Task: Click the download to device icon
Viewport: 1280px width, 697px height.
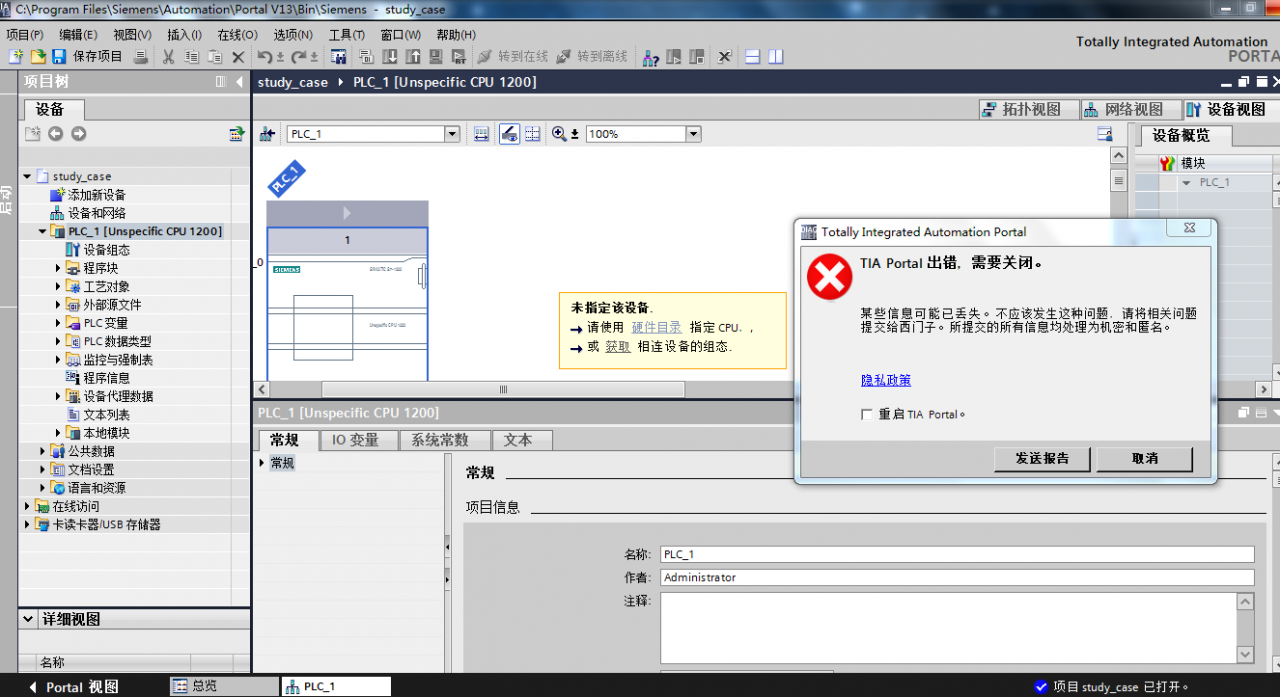Action: click(x=389, y=57)
